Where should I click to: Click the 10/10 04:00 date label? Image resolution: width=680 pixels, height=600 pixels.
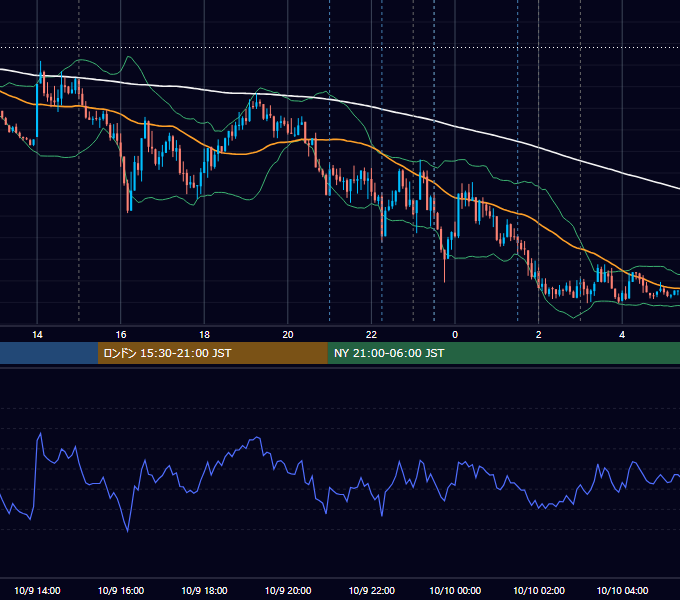pyautogui.click(x=622, y=590)
